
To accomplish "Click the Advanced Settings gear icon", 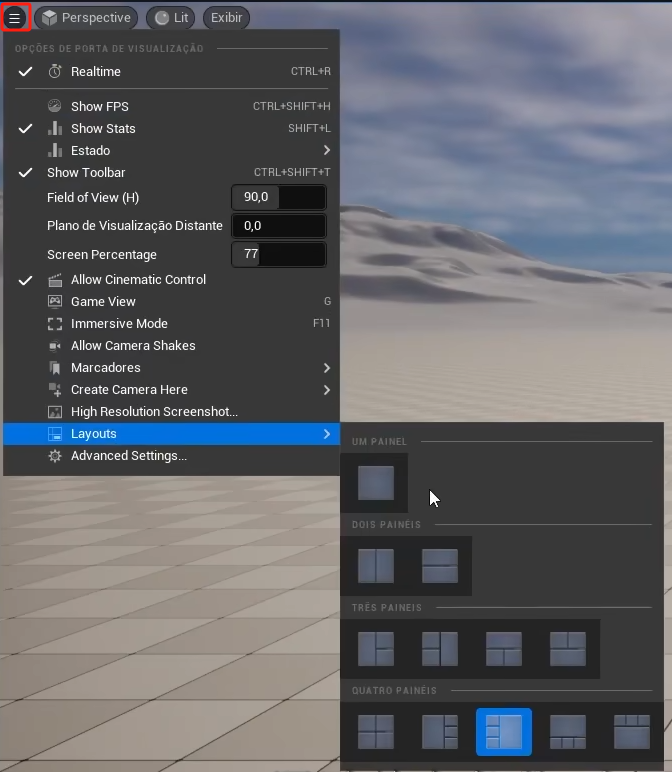I will (55, 456).
